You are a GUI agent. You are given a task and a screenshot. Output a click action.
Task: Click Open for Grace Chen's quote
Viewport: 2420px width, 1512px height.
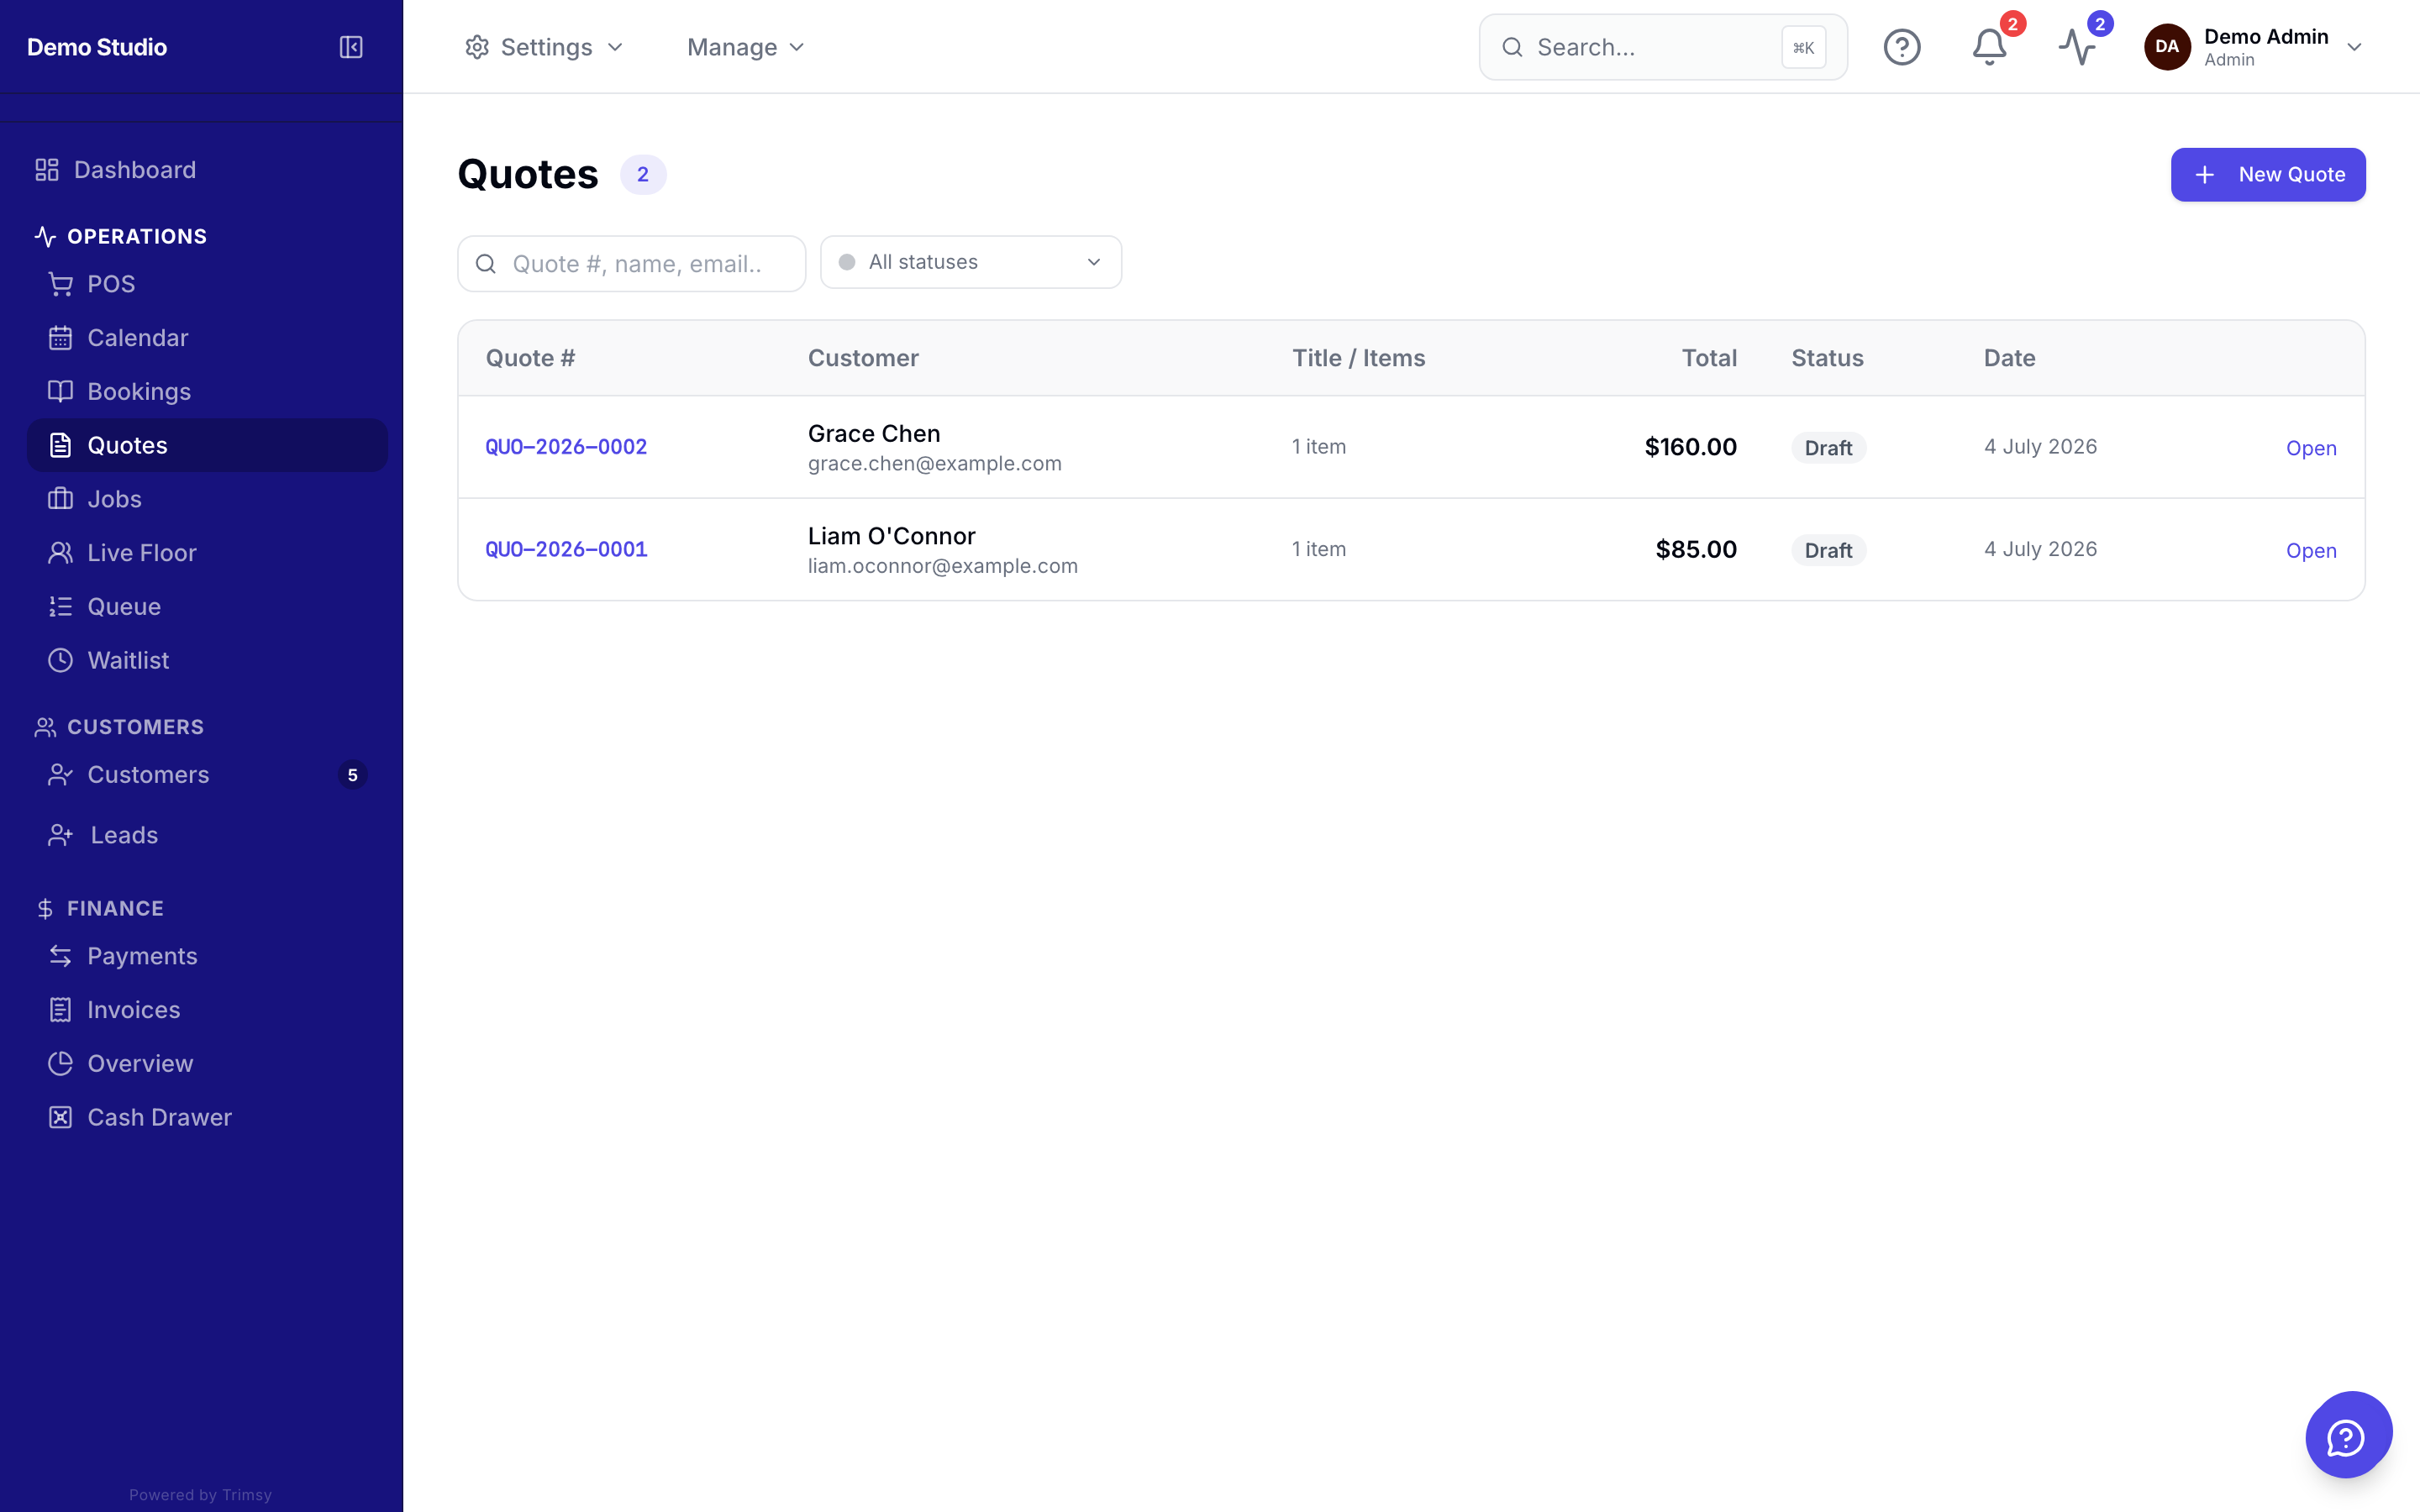pos(2311,448)
